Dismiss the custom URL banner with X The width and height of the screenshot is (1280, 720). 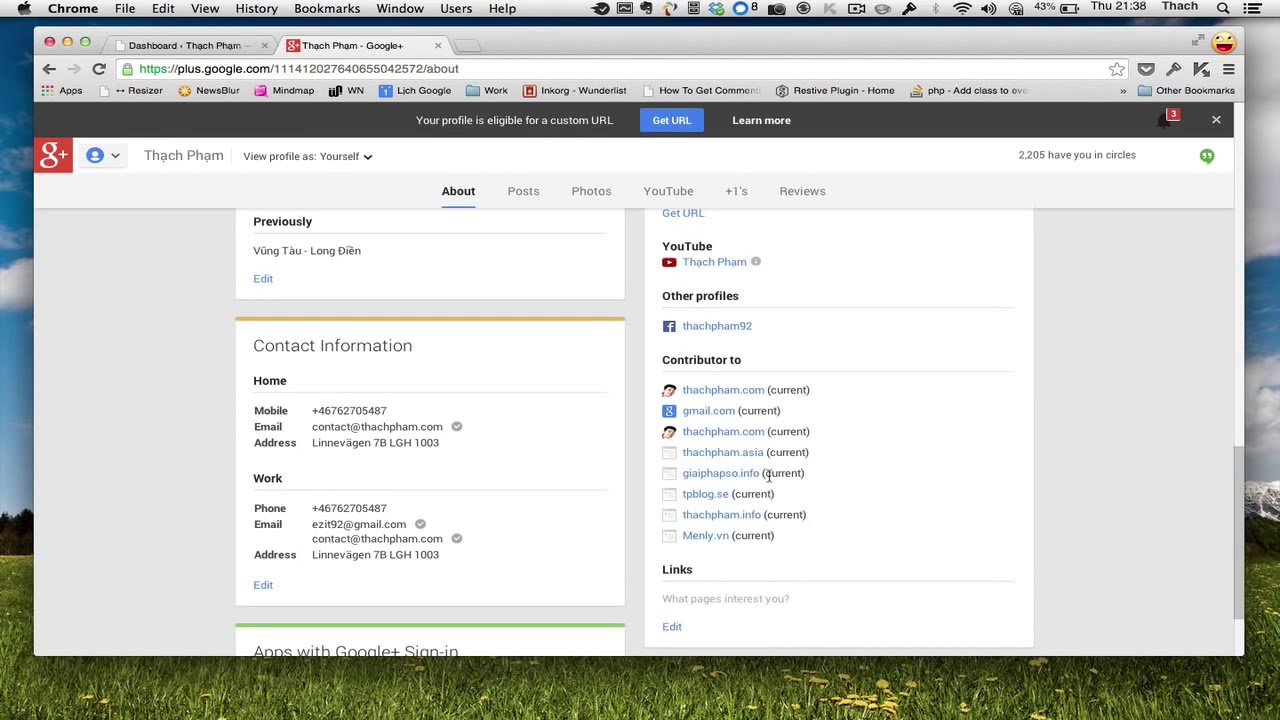coord(1216,120)
